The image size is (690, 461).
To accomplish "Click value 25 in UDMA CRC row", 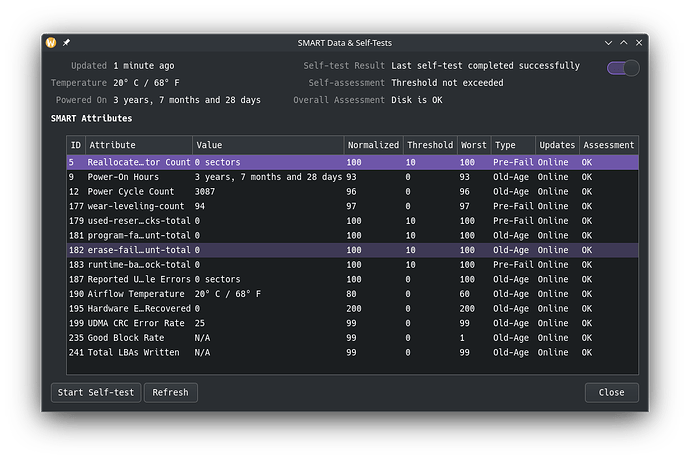I will click(x=200, y=323).
